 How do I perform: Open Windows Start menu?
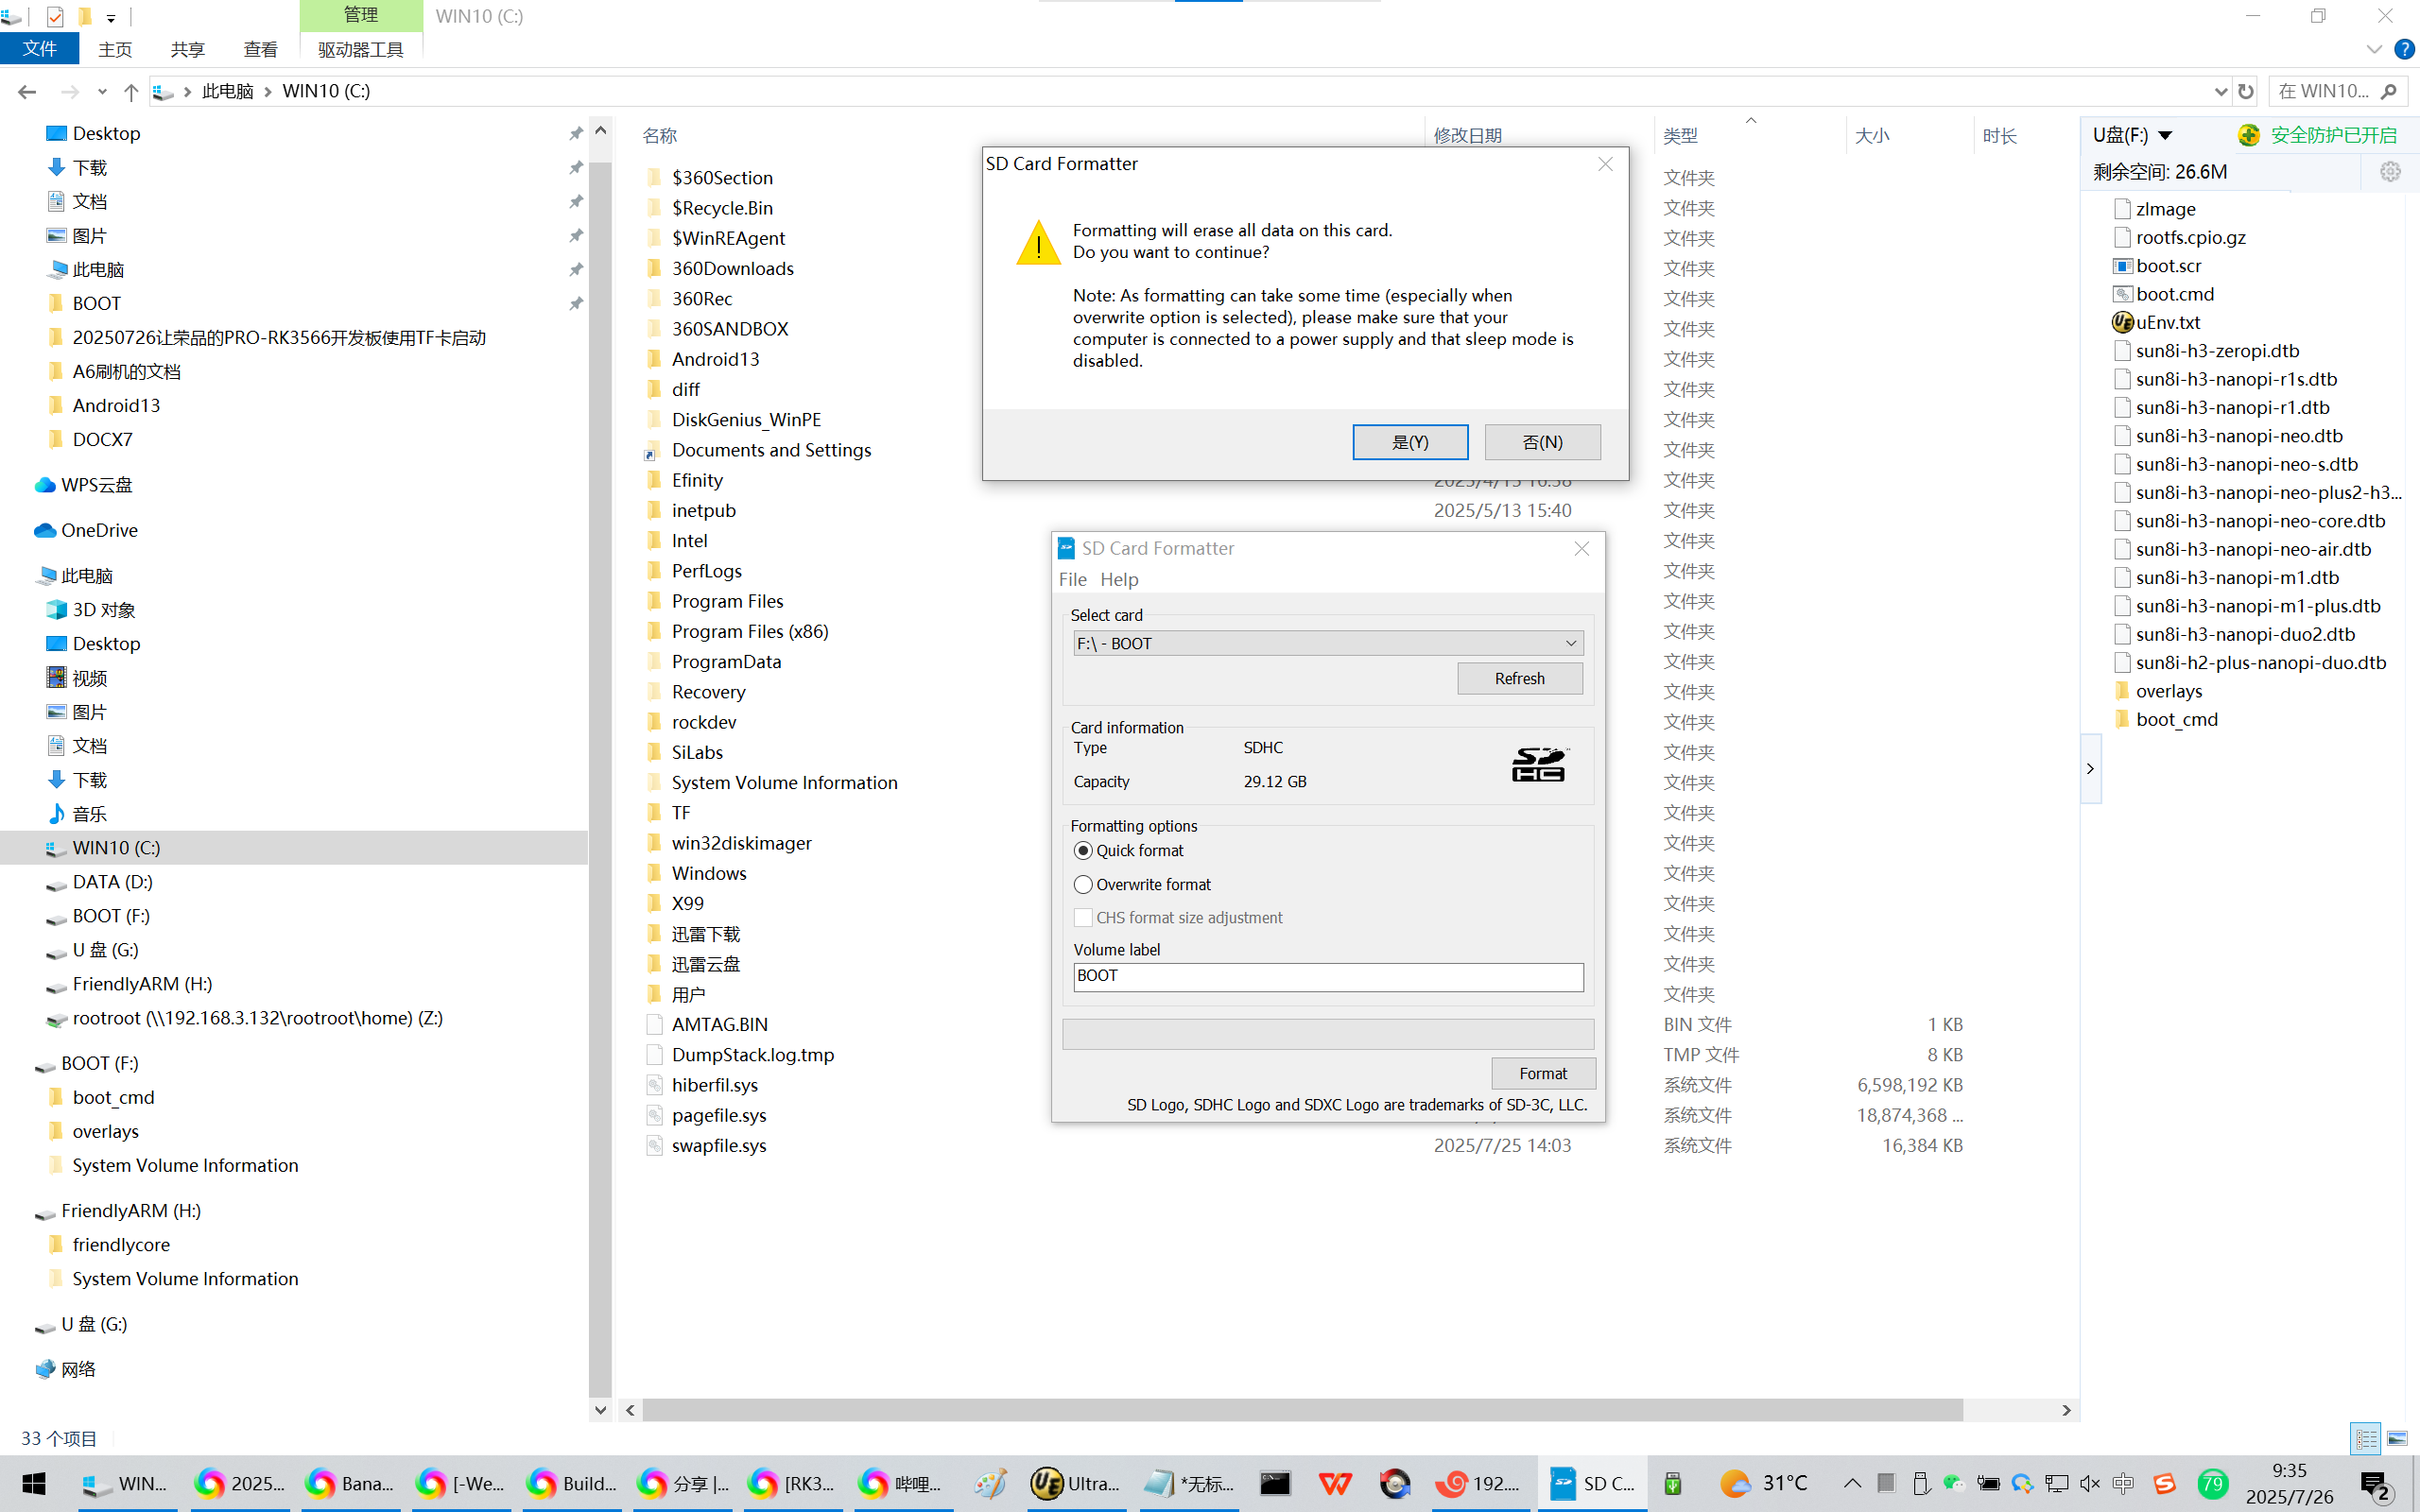(x=33, y=1484)
